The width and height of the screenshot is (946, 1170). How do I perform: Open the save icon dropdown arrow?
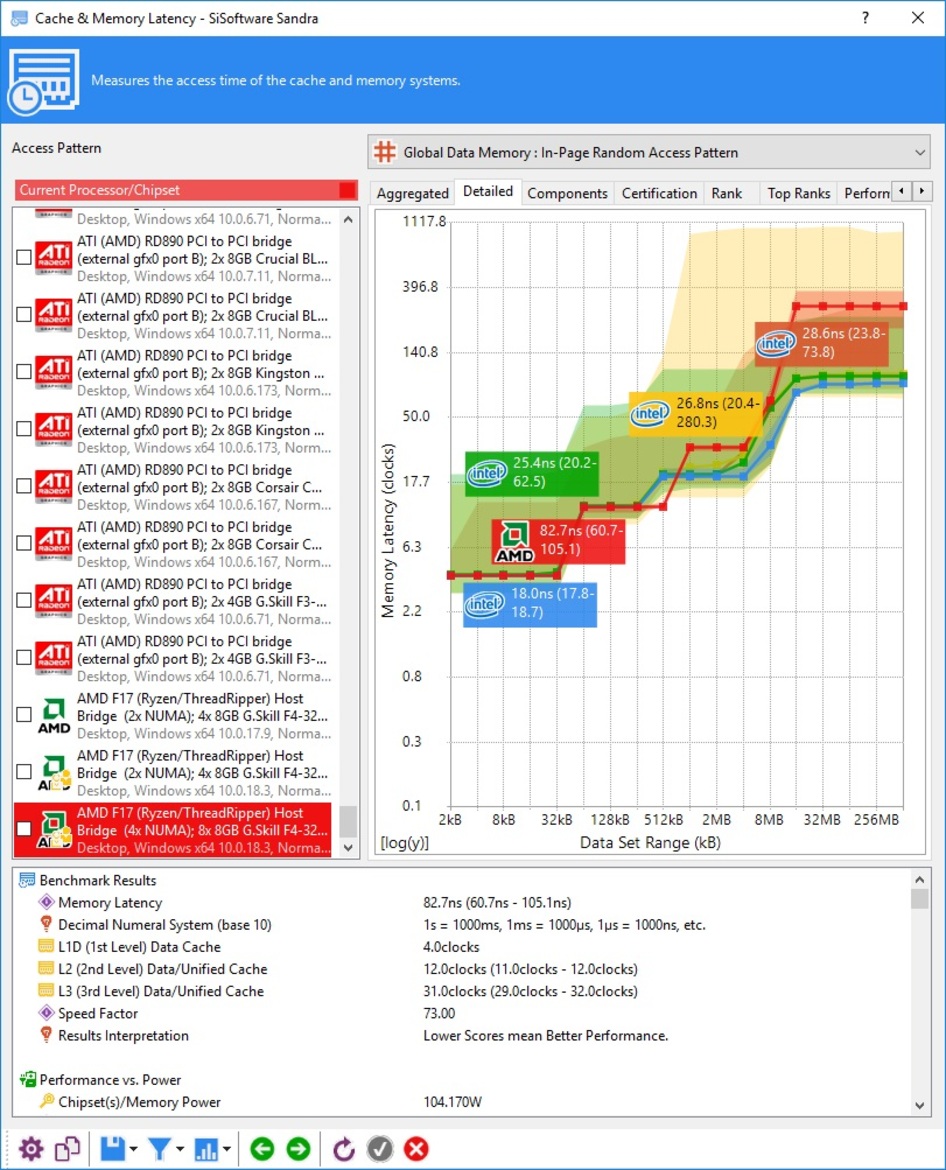point(134,1149)
